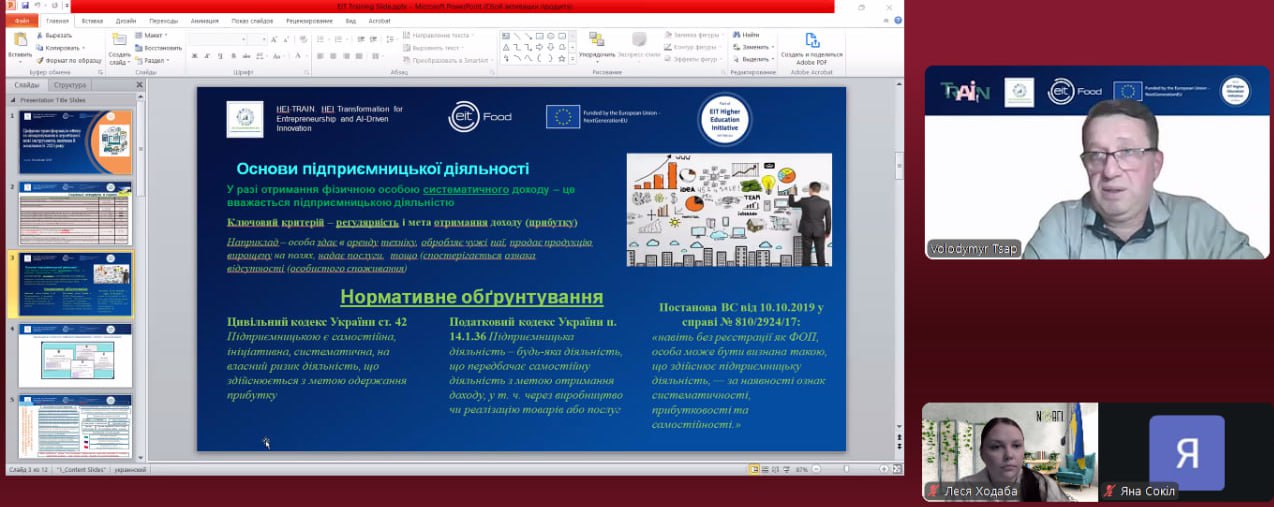
Task: Select the star shape in shapes gallery
Action: coord(562,59)
